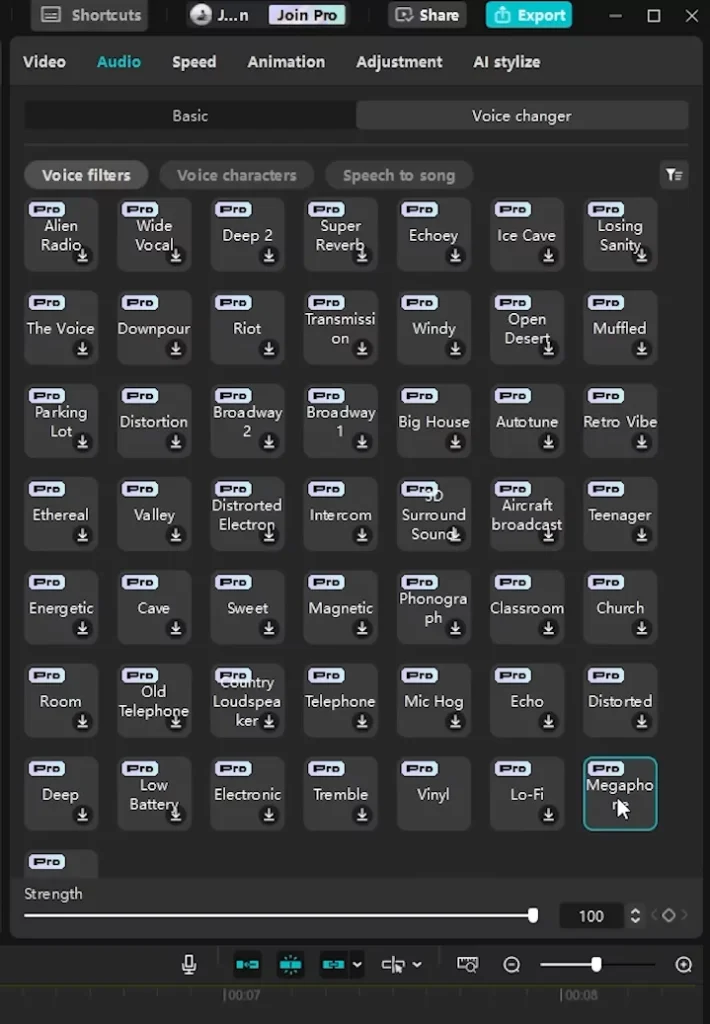Download the Classroom voice filter
The image size is (710, 1024).
click(x=549, y=628)
